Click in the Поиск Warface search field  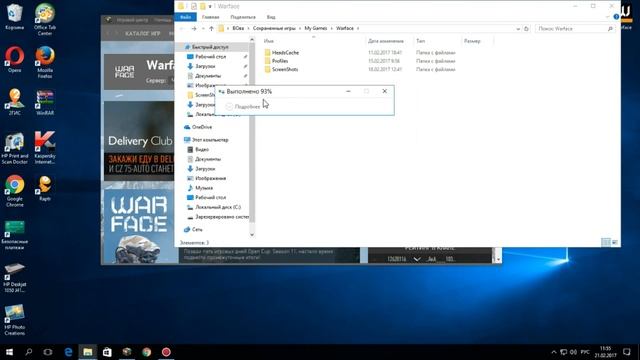571,29
